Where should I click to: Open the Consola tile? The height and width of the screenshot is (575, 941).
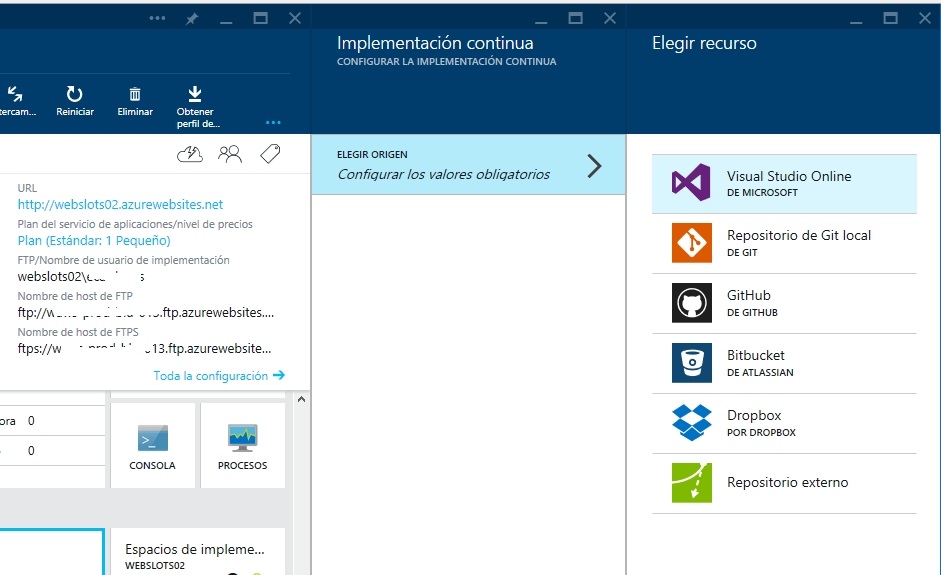point(152,445)
